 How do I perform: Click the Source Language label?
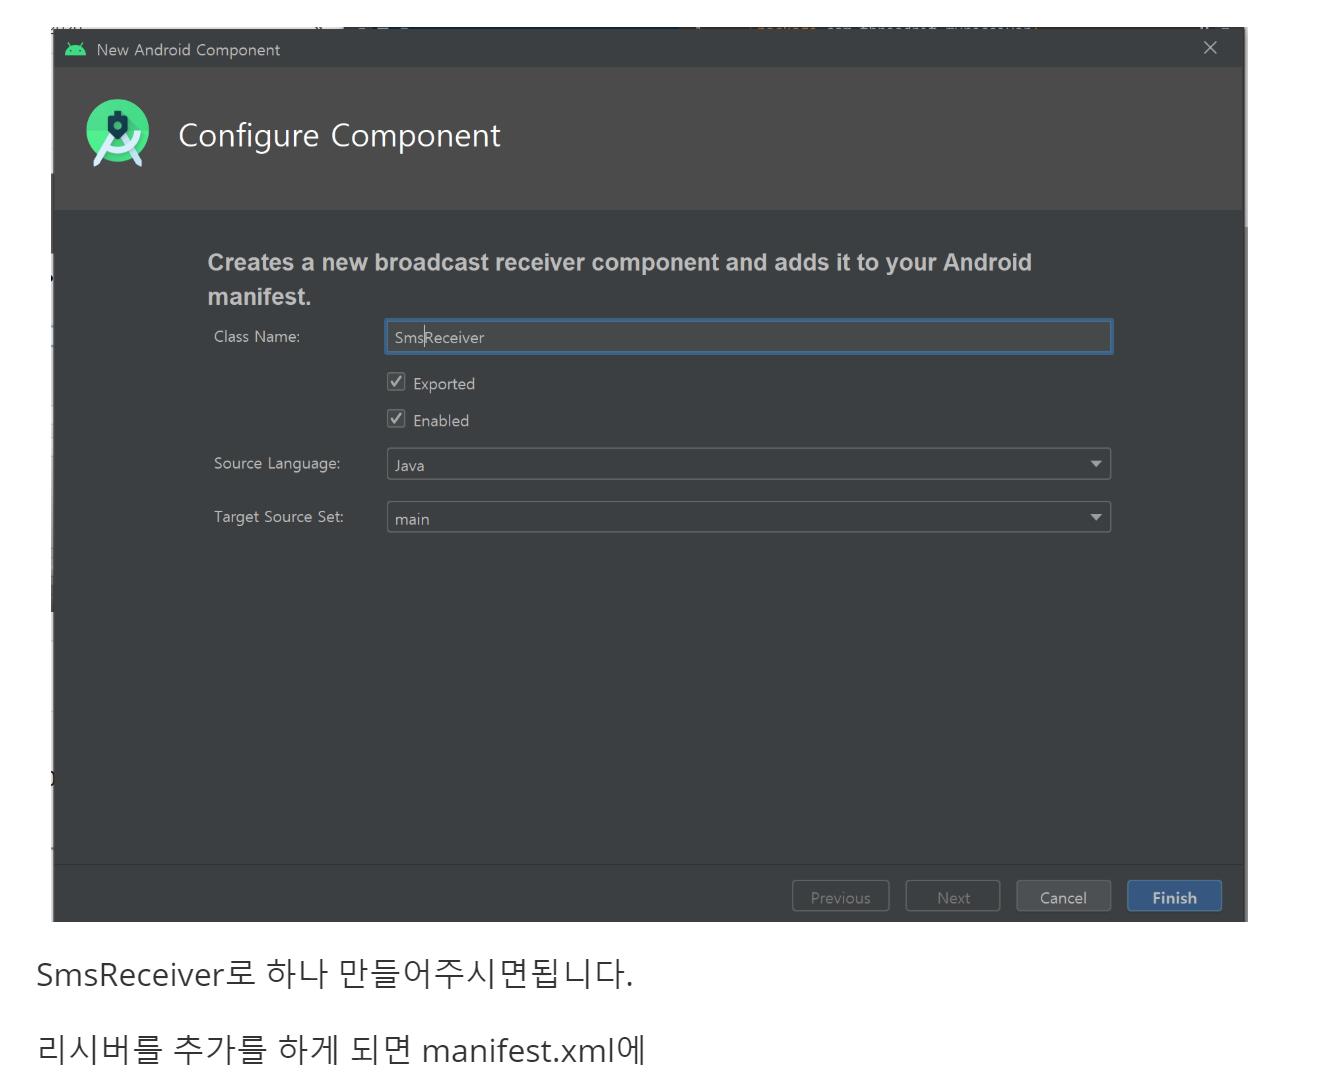(277, 464)
